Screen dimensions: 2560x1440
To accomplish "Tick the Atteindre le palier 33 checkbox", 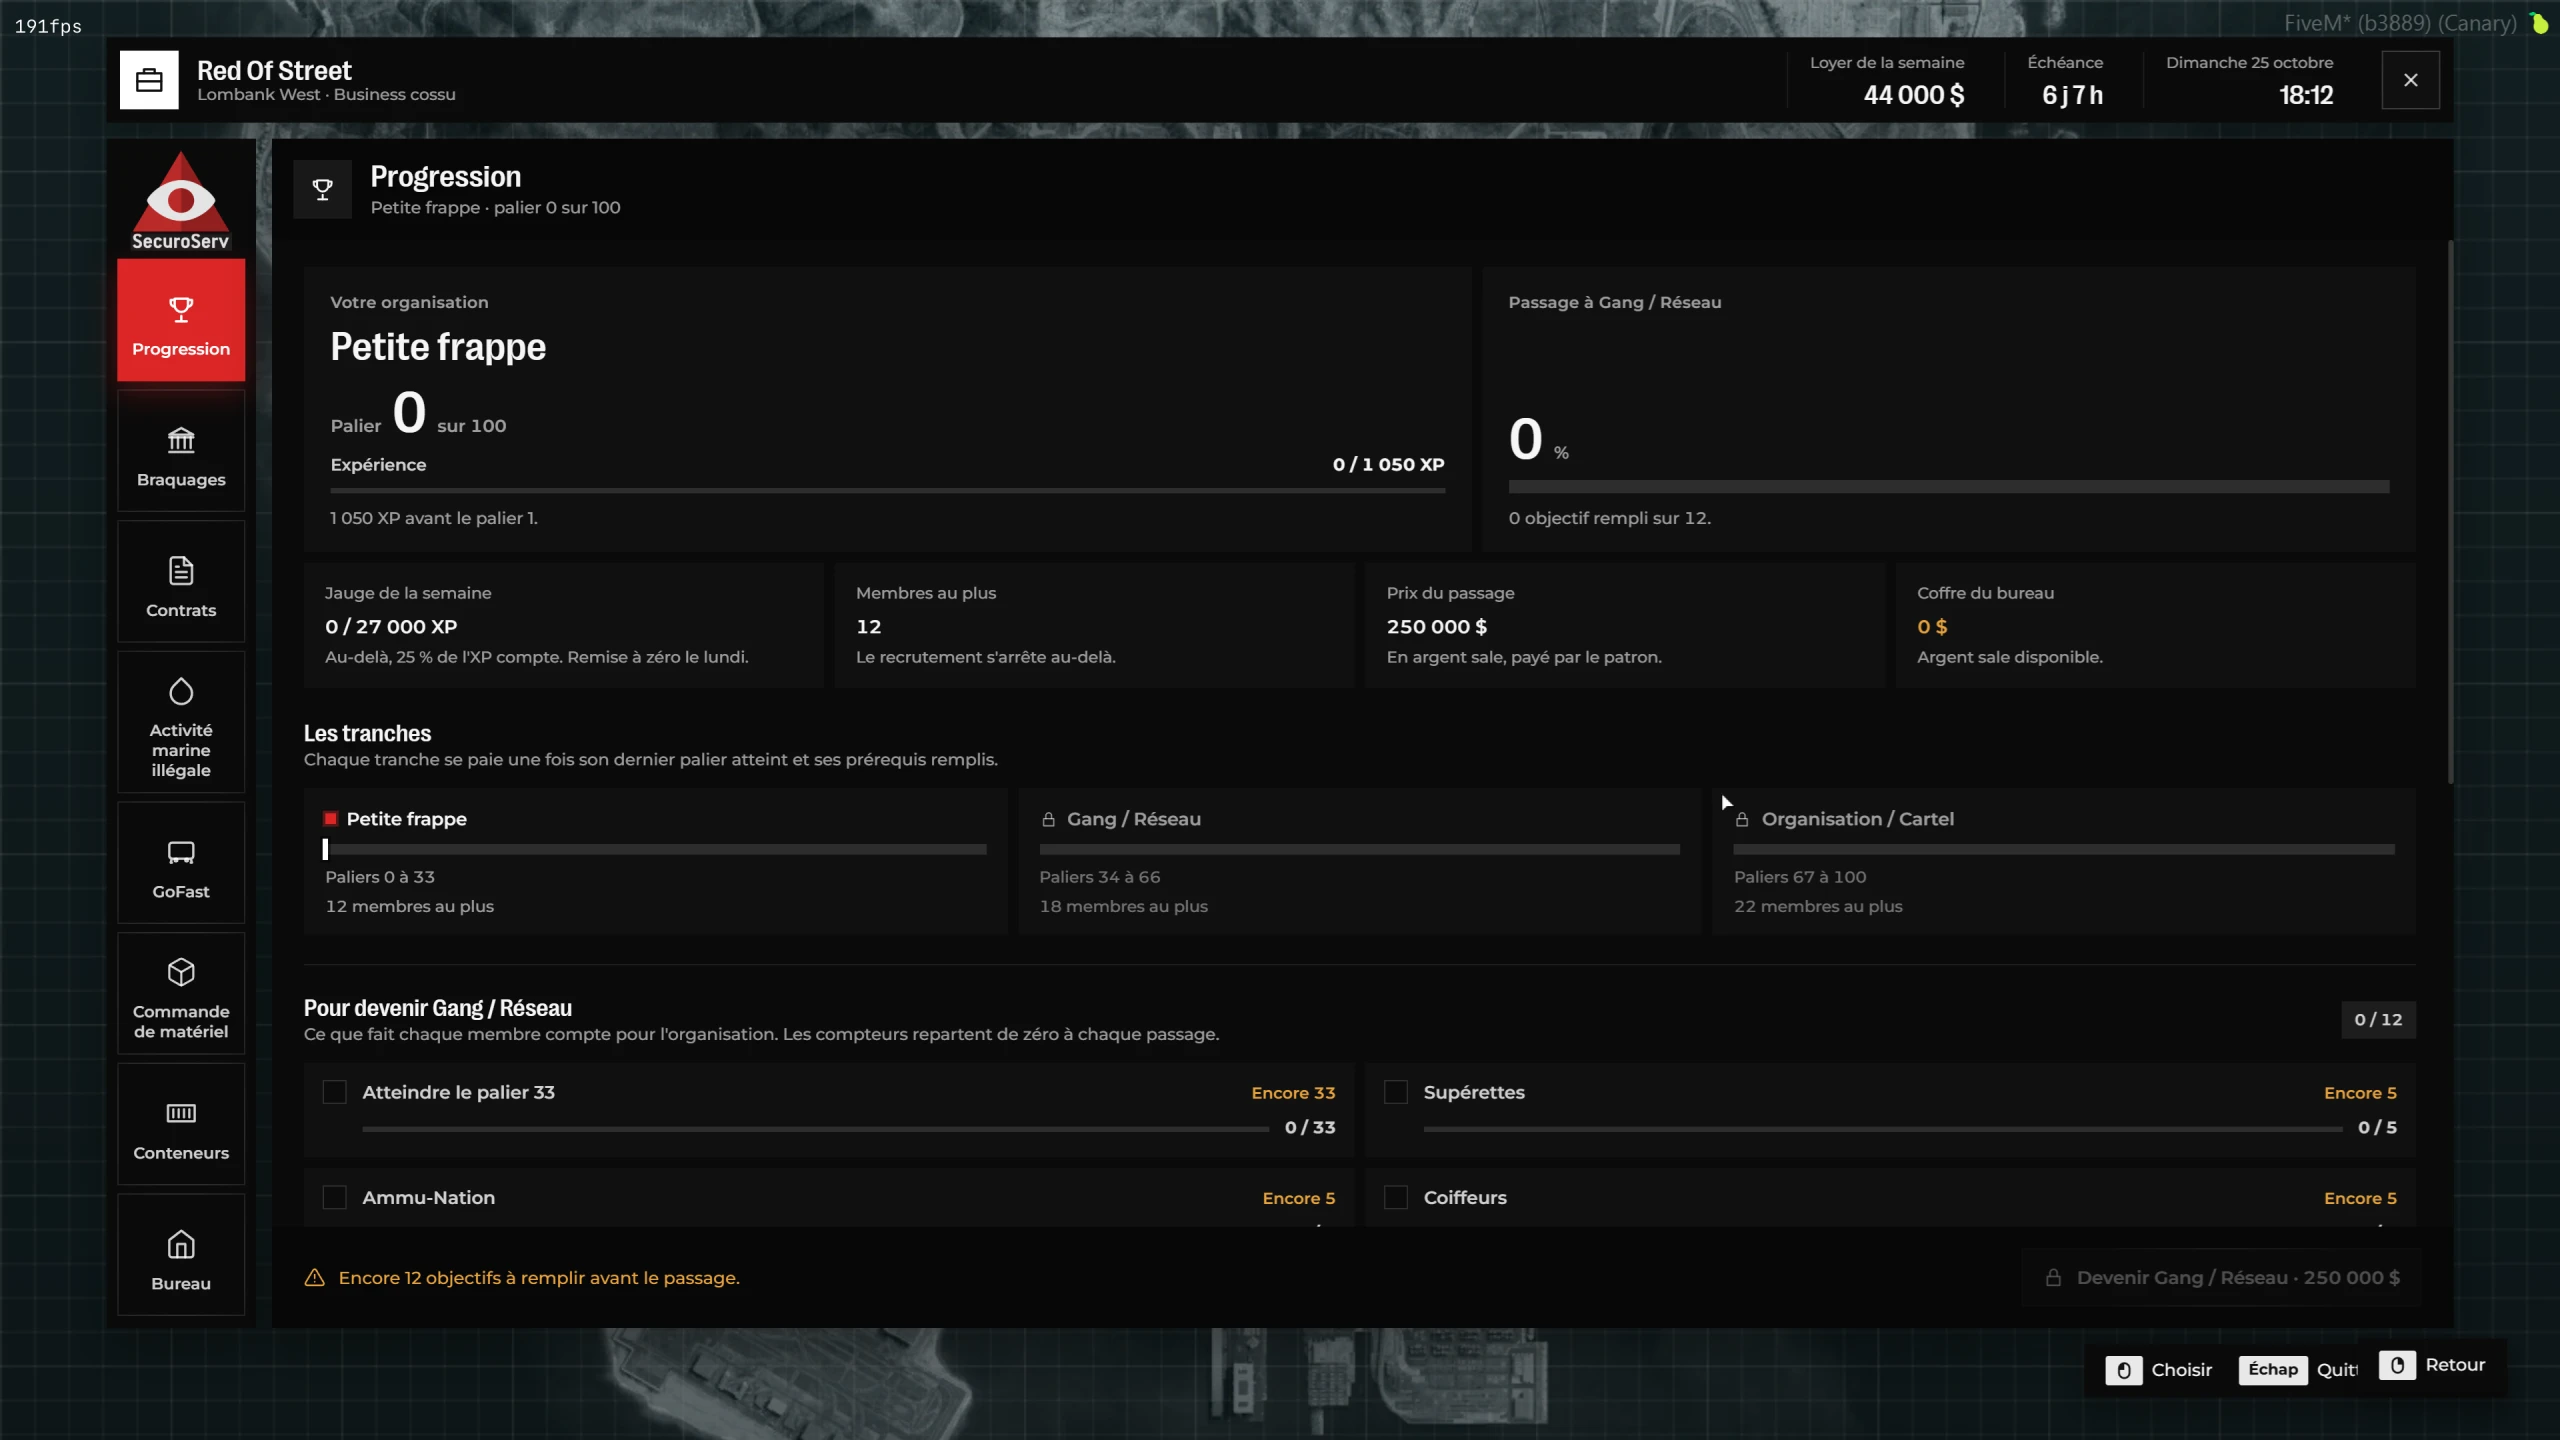I will coord(335,1092).
